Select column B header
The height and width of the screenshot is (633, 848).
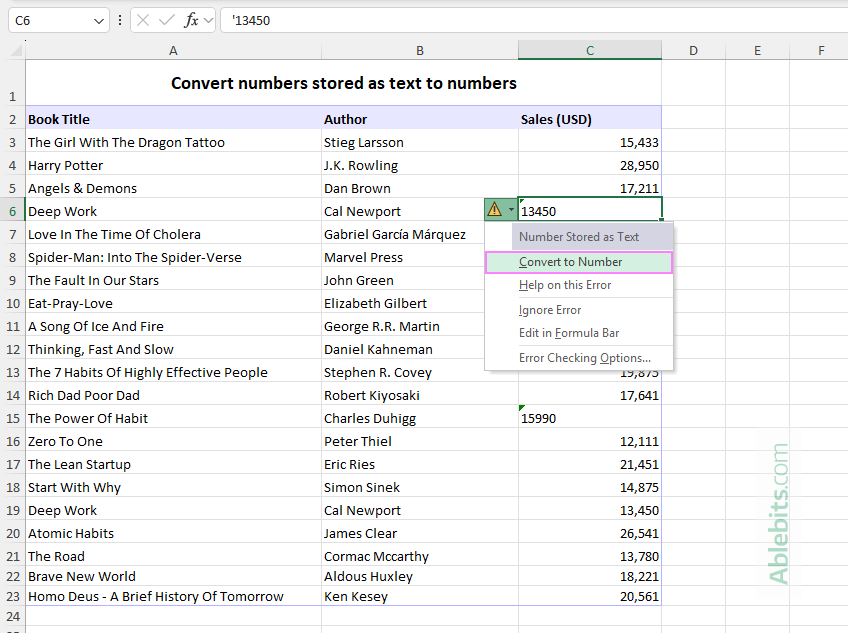pos(420,50)
